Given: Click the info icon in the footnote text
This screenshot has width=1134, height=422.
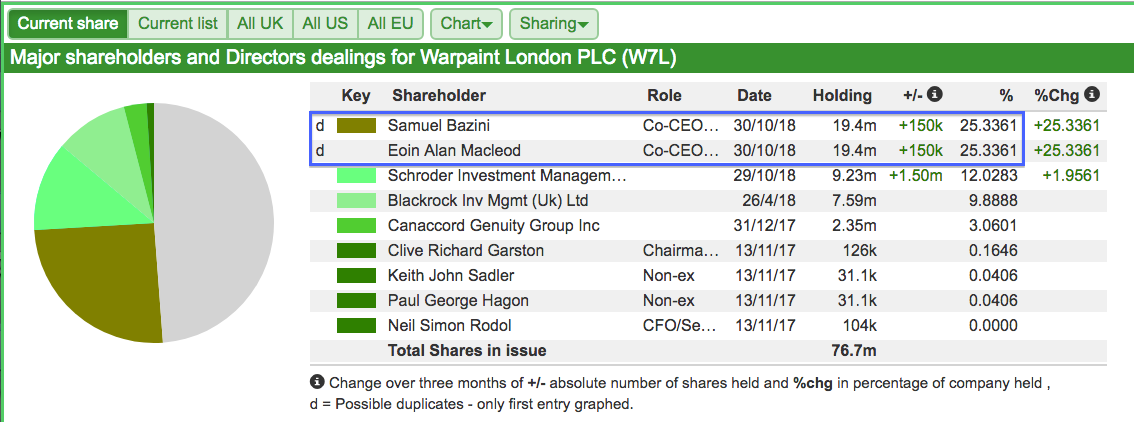Looking at the screenshot, I should coord(317,382).
